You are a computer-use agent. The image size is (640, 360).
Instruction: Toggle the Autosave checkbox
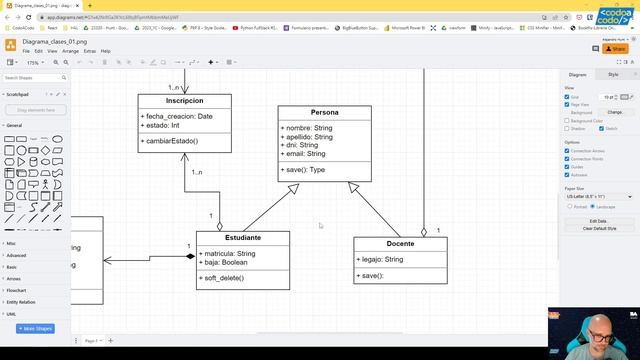tap(567, 175)
